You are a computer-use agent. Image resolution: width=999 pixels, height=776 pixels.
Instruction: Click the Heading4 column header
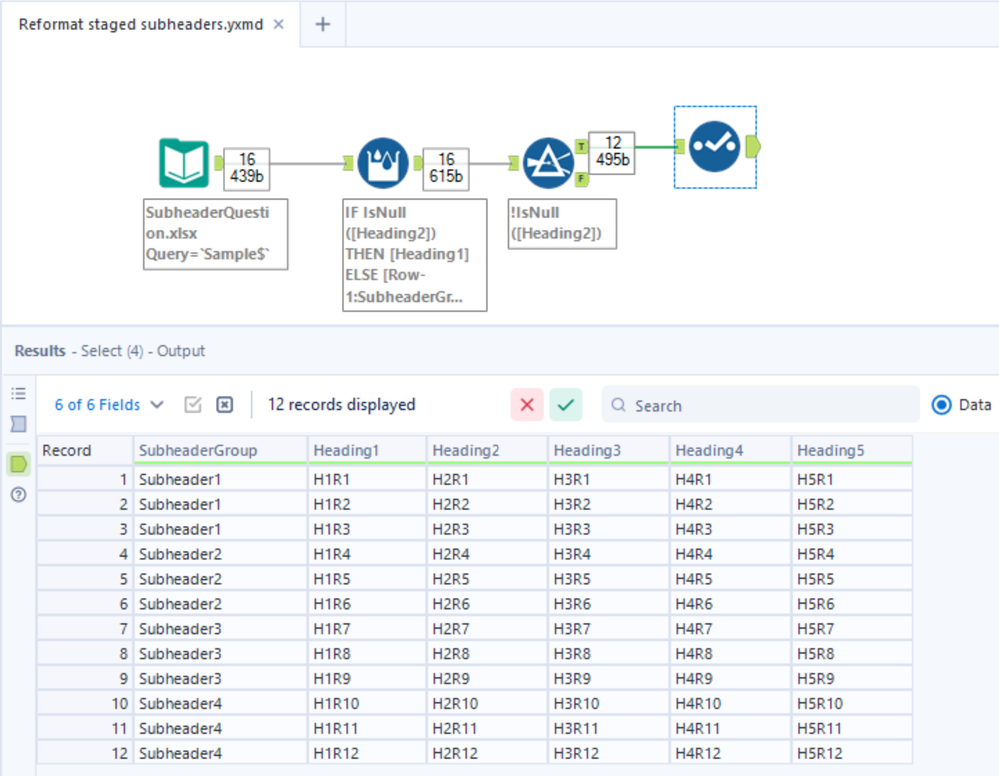pos(730,450)
